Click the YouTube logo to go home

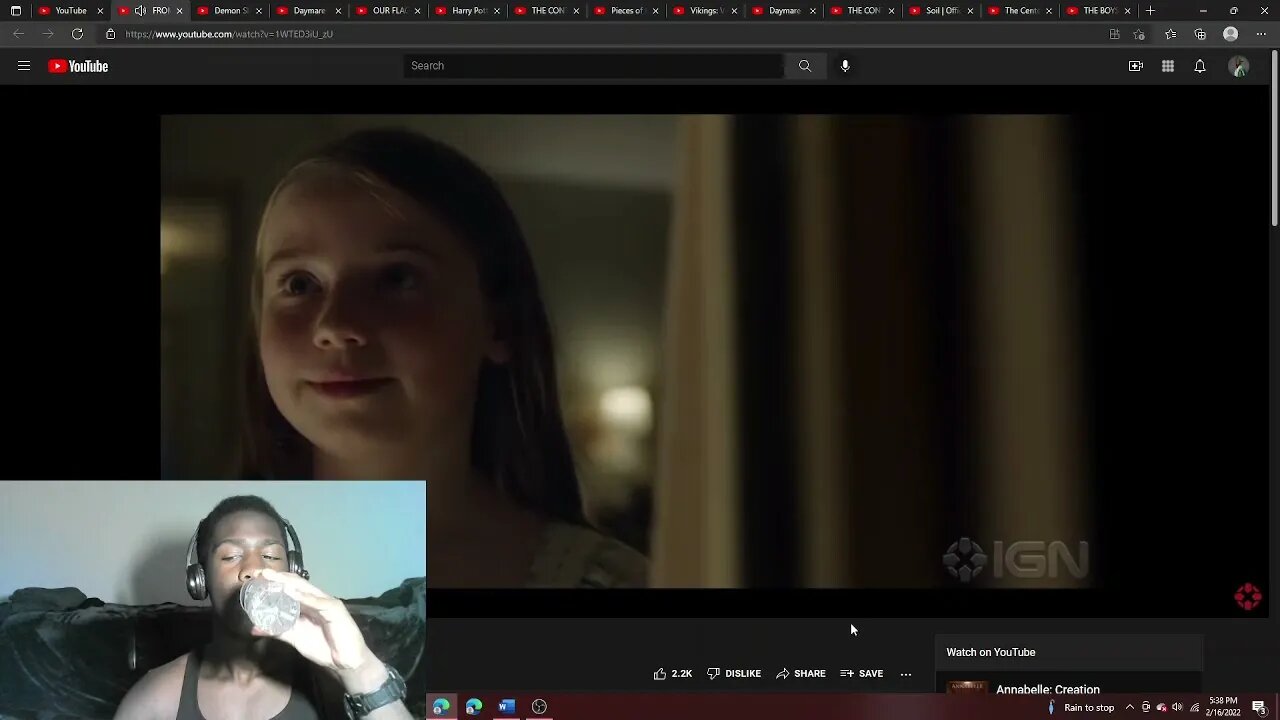78,66
